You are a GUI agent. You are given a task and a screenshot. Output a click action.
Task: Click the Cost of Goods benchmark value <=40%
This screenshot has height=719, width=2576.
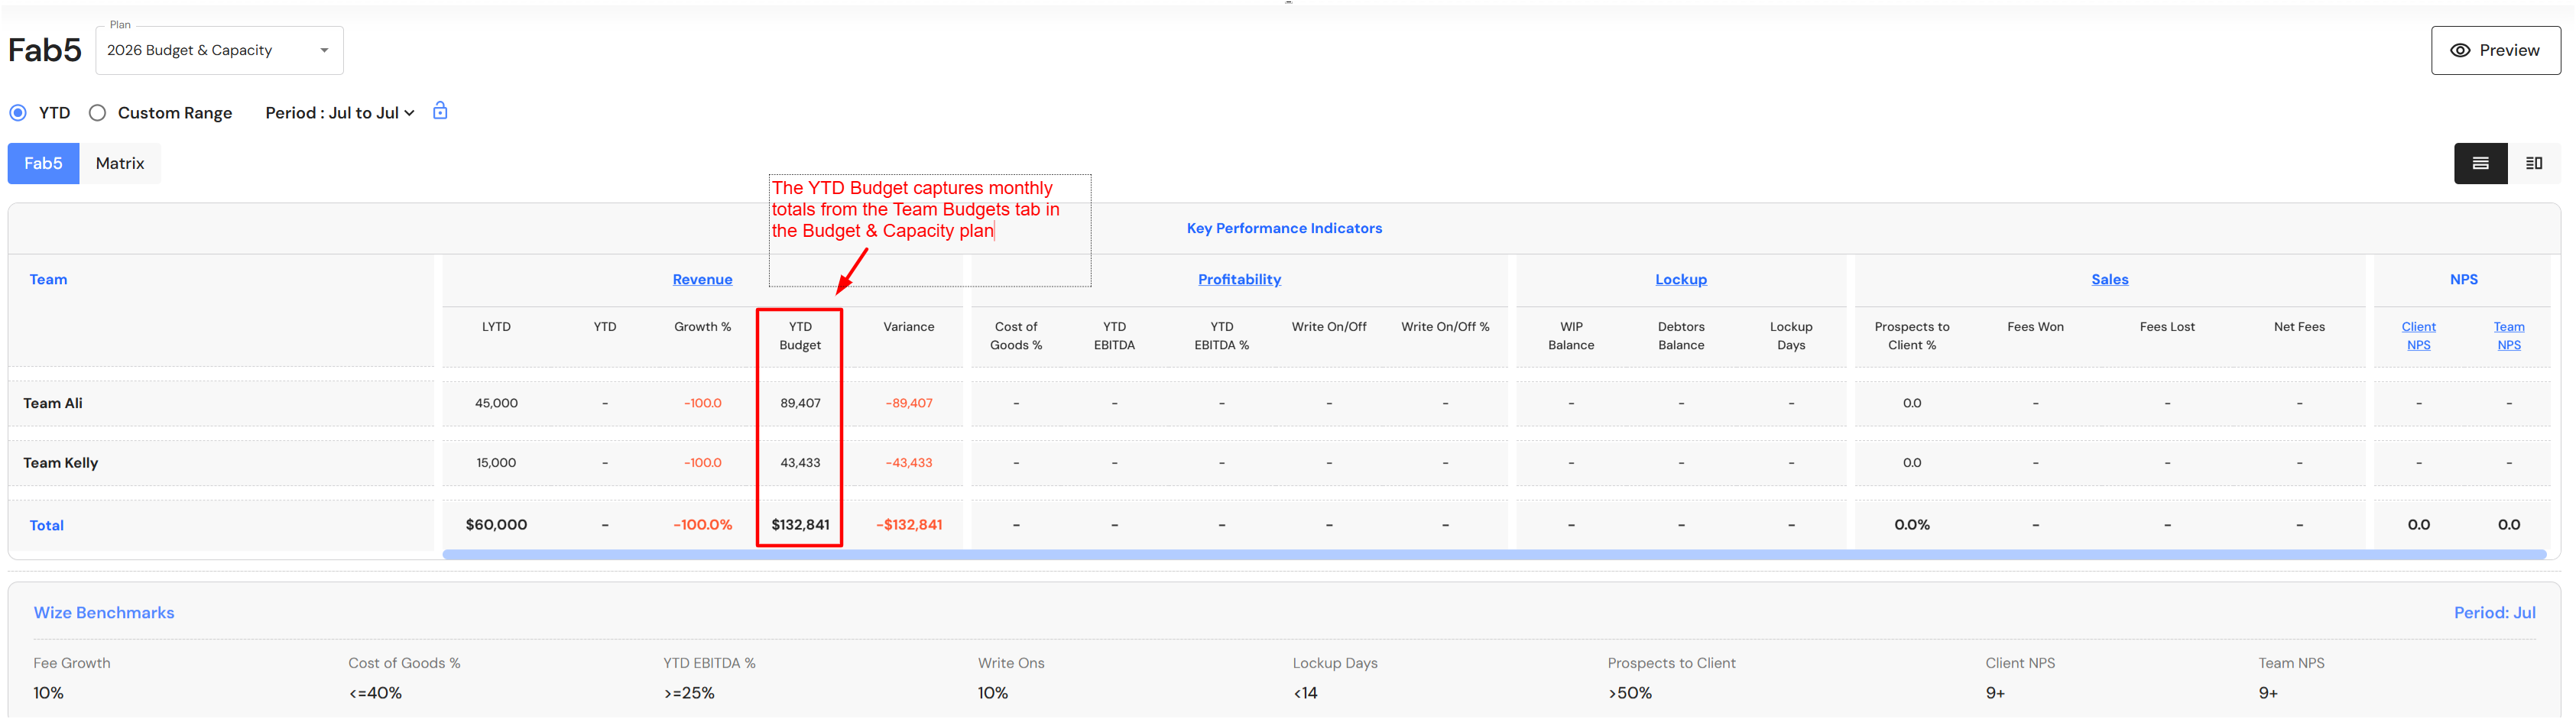(x=375, y=693)
